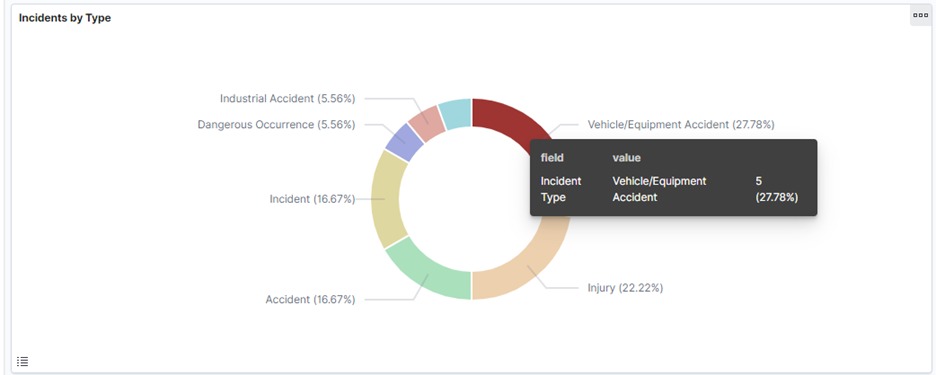Click the unlabeled light blue donut slice
The image size is (936, 375).
457,112
